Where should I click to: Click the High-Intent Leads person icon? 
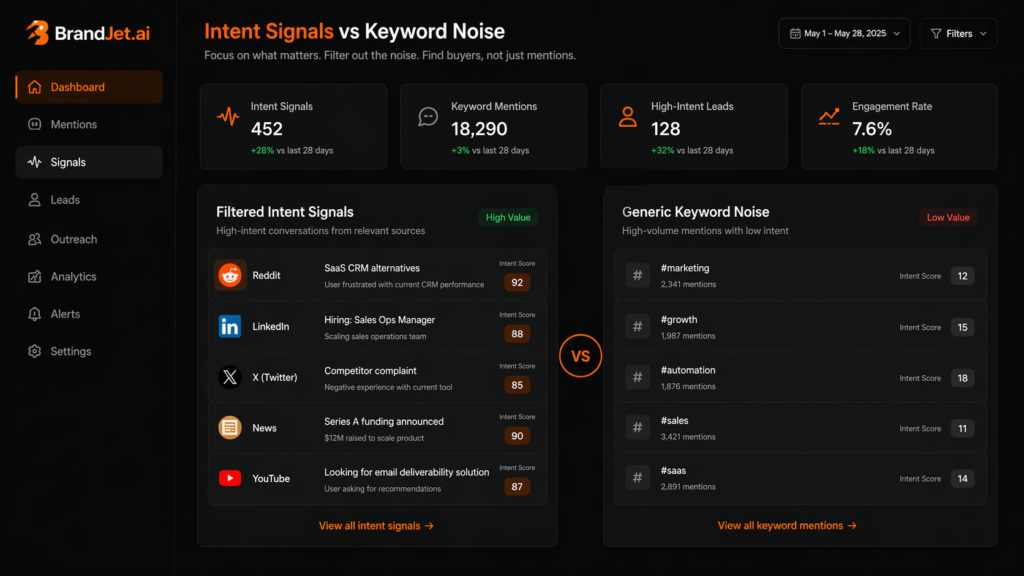pyautogui.click(x=628, y=117)
